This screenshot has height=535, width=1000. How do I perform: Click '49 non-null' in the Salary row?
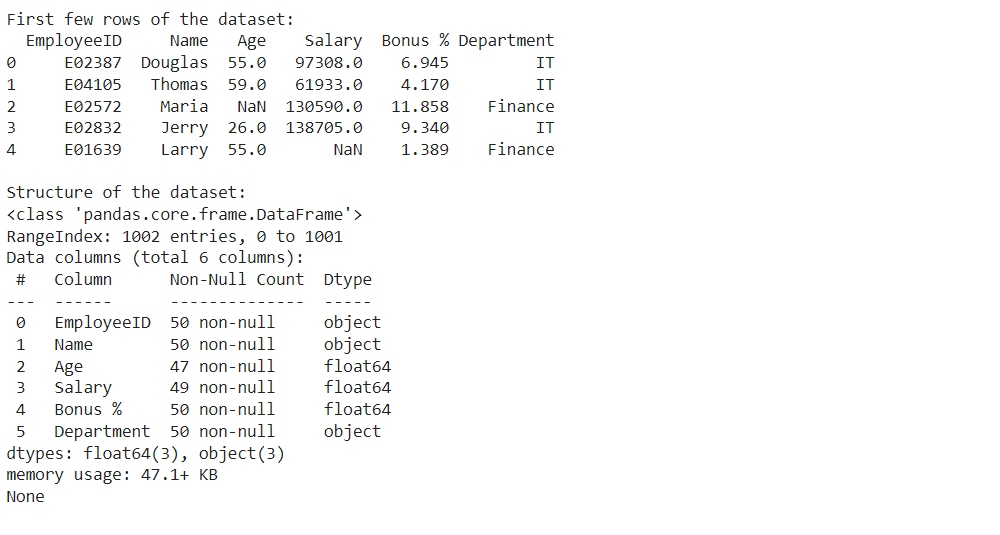point(222,388)
